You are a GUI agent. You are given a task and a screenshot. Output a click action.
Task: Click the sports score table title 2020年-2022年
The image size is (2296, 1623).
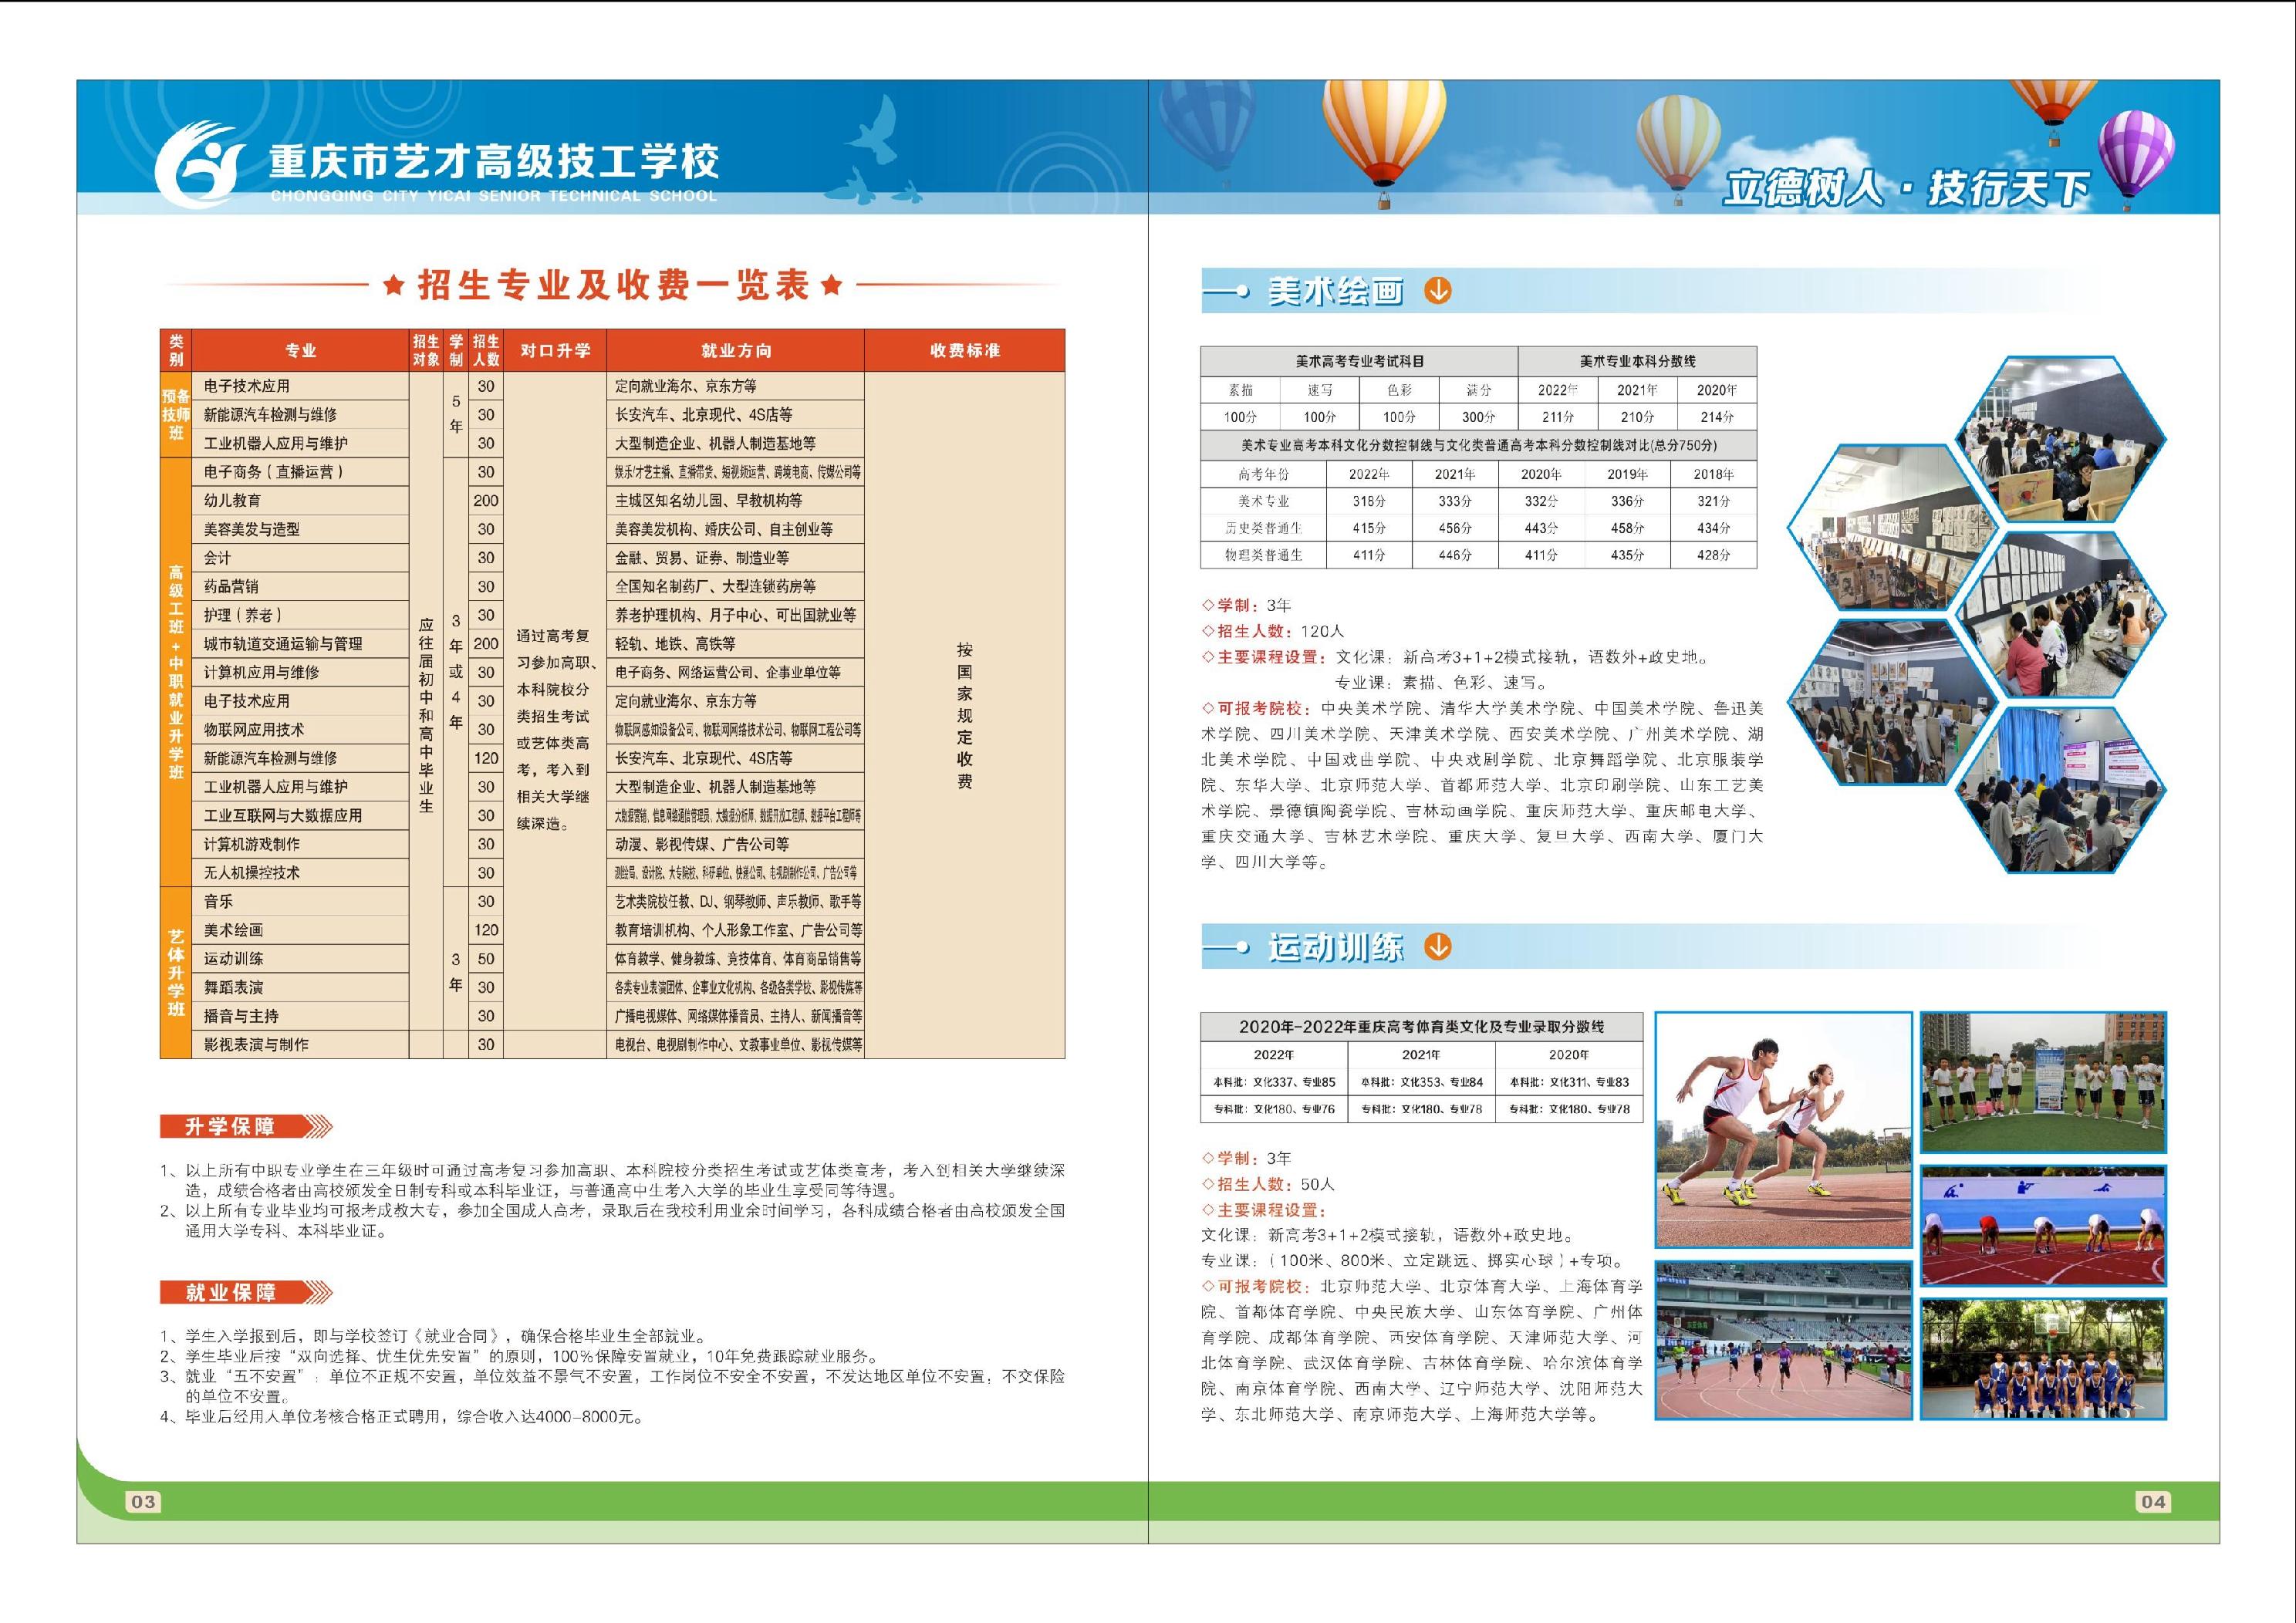click(x=1421, y=1027)
